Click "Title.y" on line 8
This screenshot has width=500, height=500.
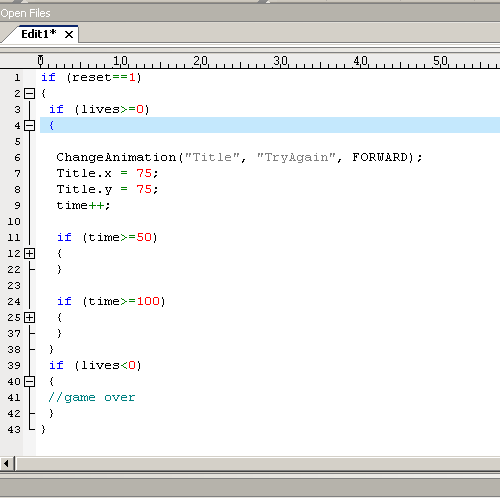[84, 189]
